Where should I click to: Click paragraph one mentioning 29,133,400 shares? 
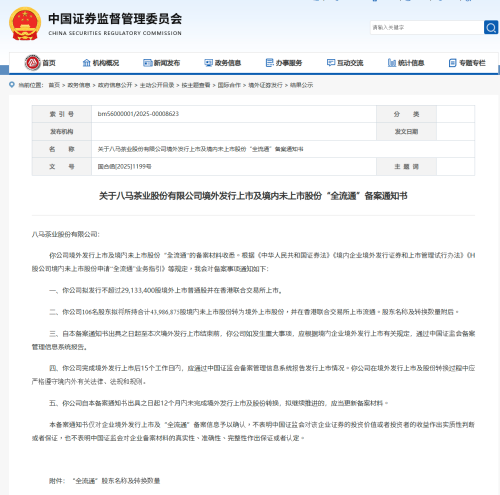(166, 290)
